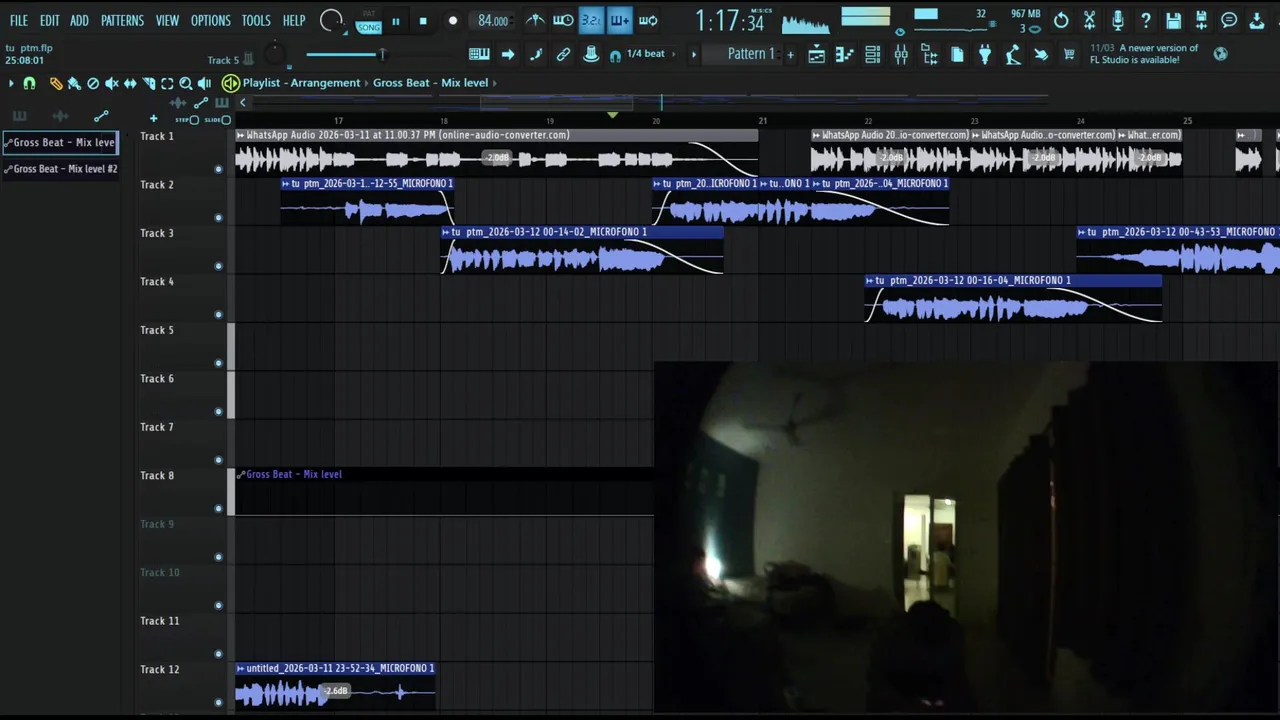Open the project info speech bubble icon

tap(1229, 20)
